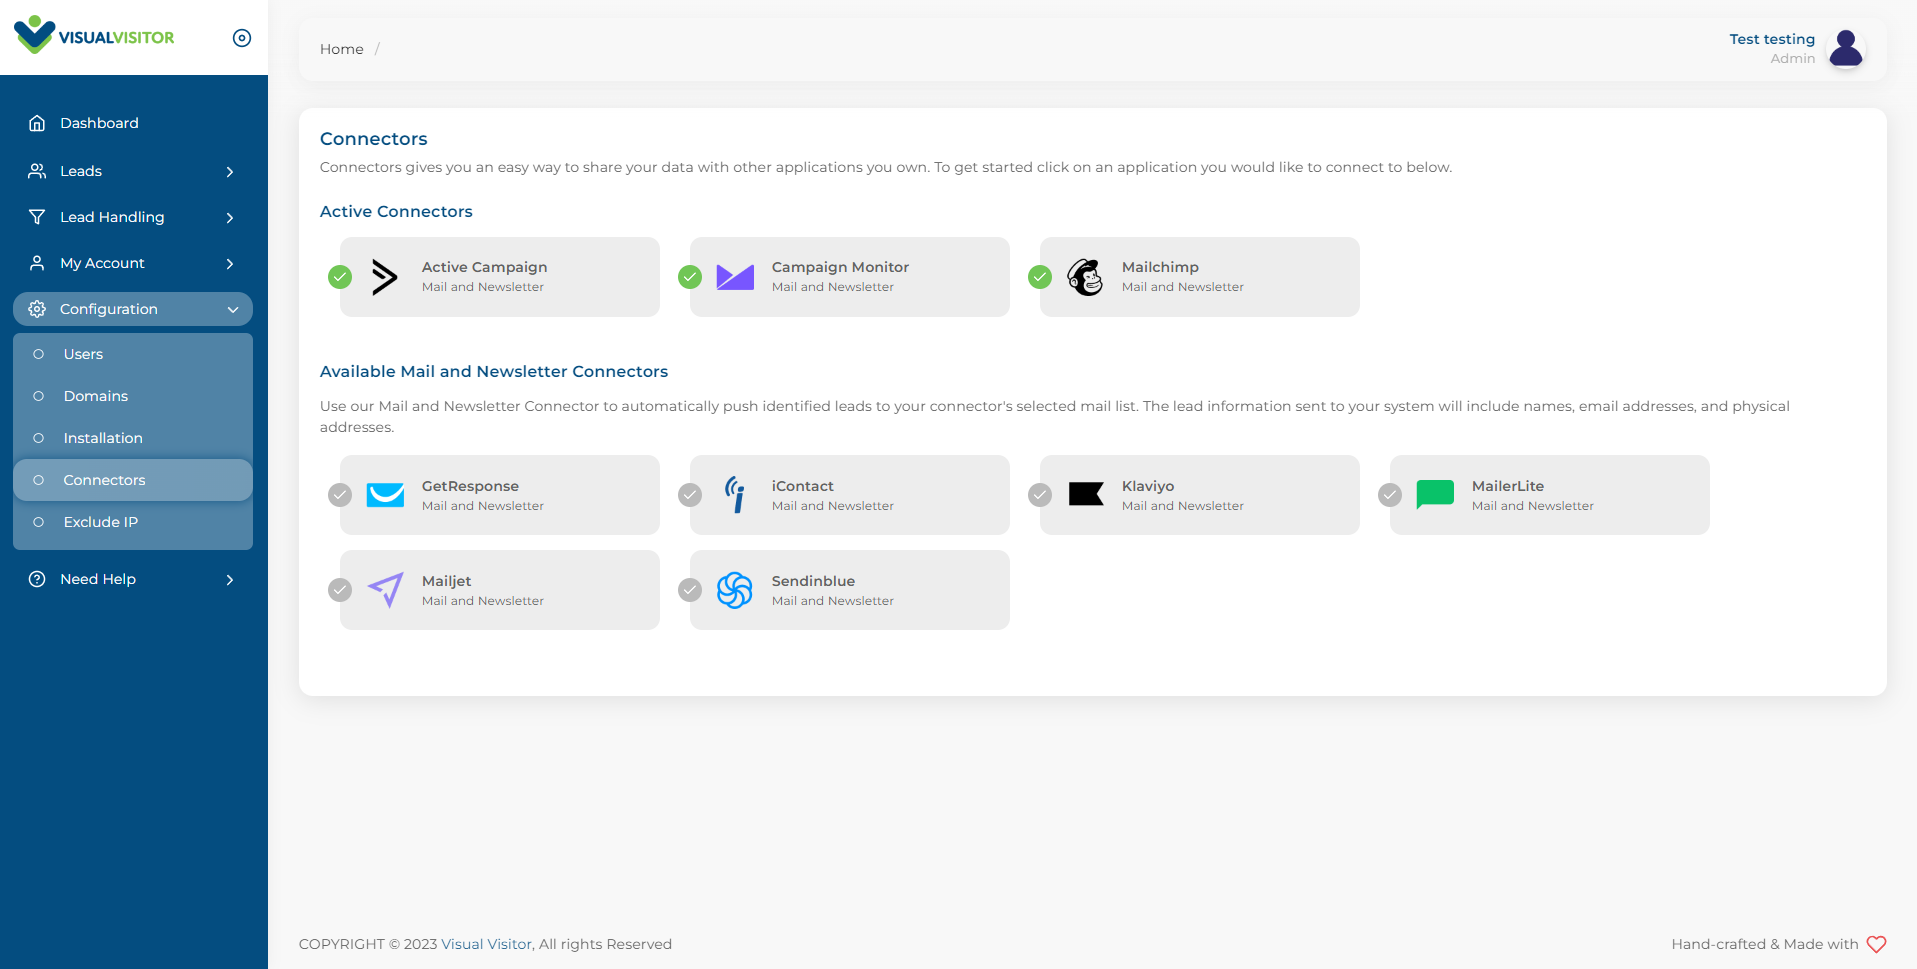Open the Active Campaign connector card
Image resolution: width=1917 pixels, height=969 pixels.
(500, 277)
